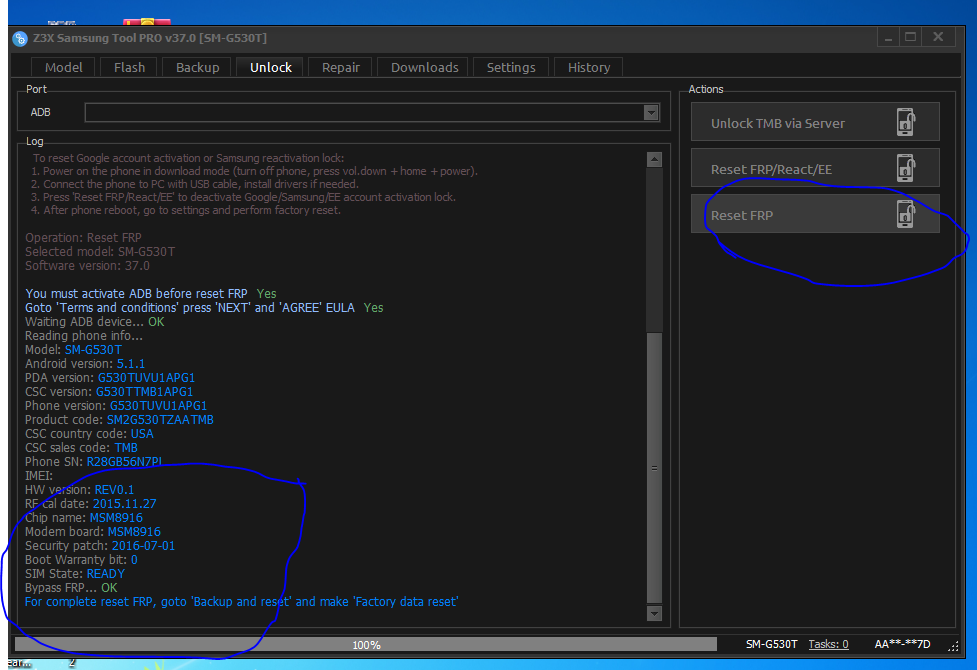The height and width of the screenshot is (670, 977).
Task: Click Waiting ADB device... OK line
Action: [95, 322]
